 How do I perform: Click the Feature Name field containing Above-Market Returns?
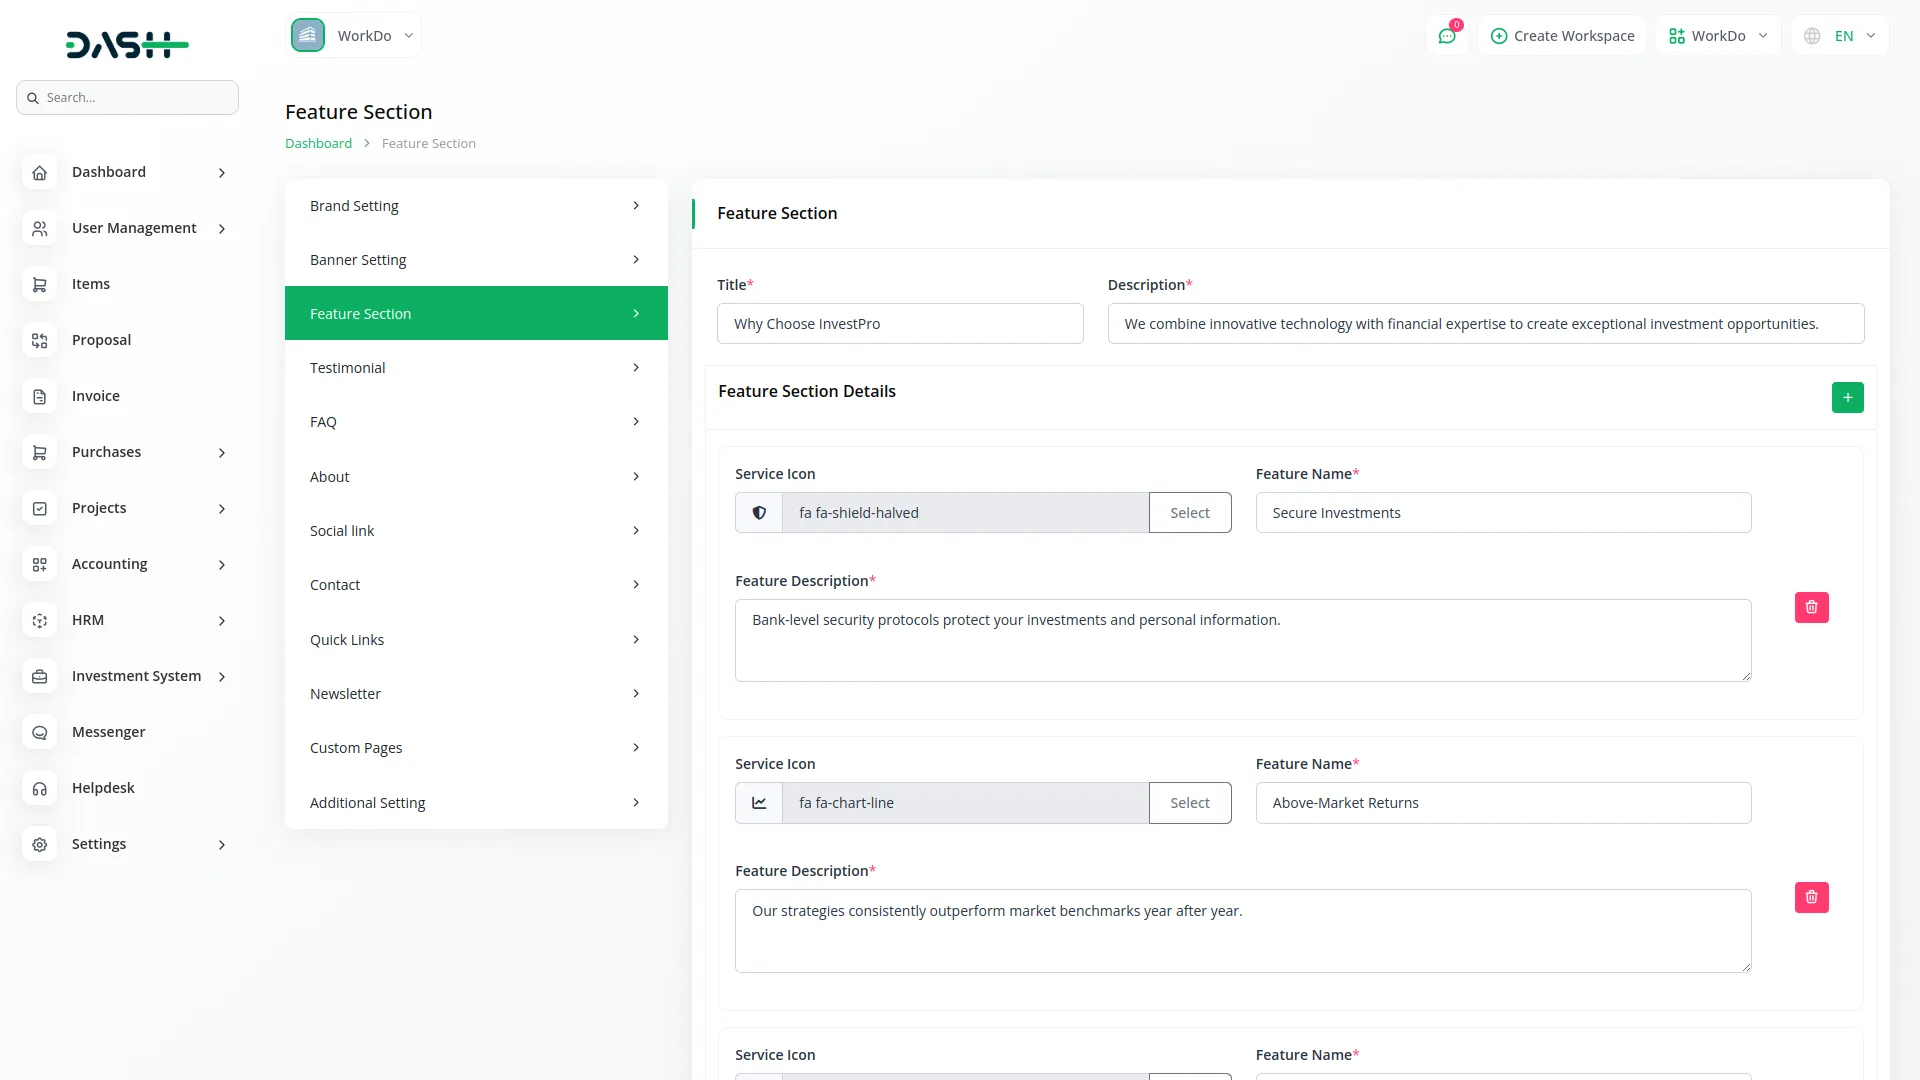pos(1502,803)
